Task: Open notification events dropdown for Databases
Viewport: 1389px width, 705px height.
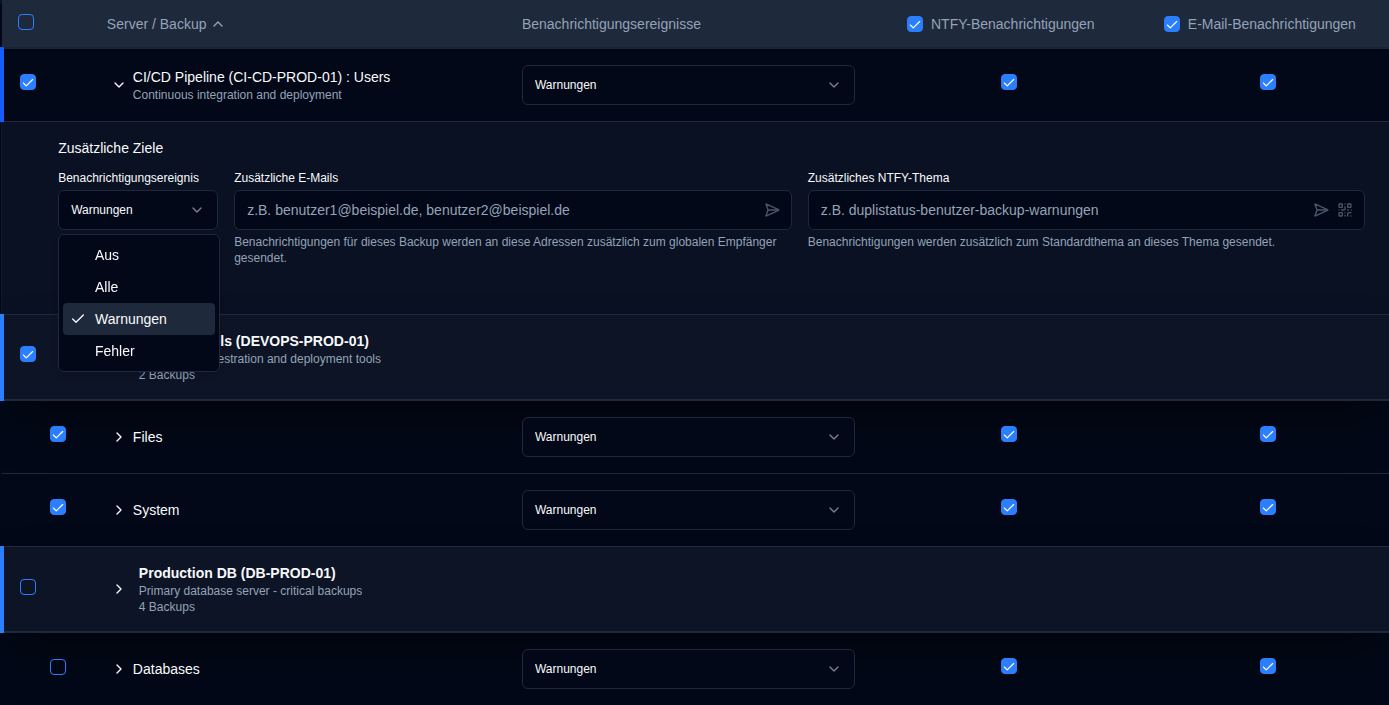Action: [x=688, y=669]
